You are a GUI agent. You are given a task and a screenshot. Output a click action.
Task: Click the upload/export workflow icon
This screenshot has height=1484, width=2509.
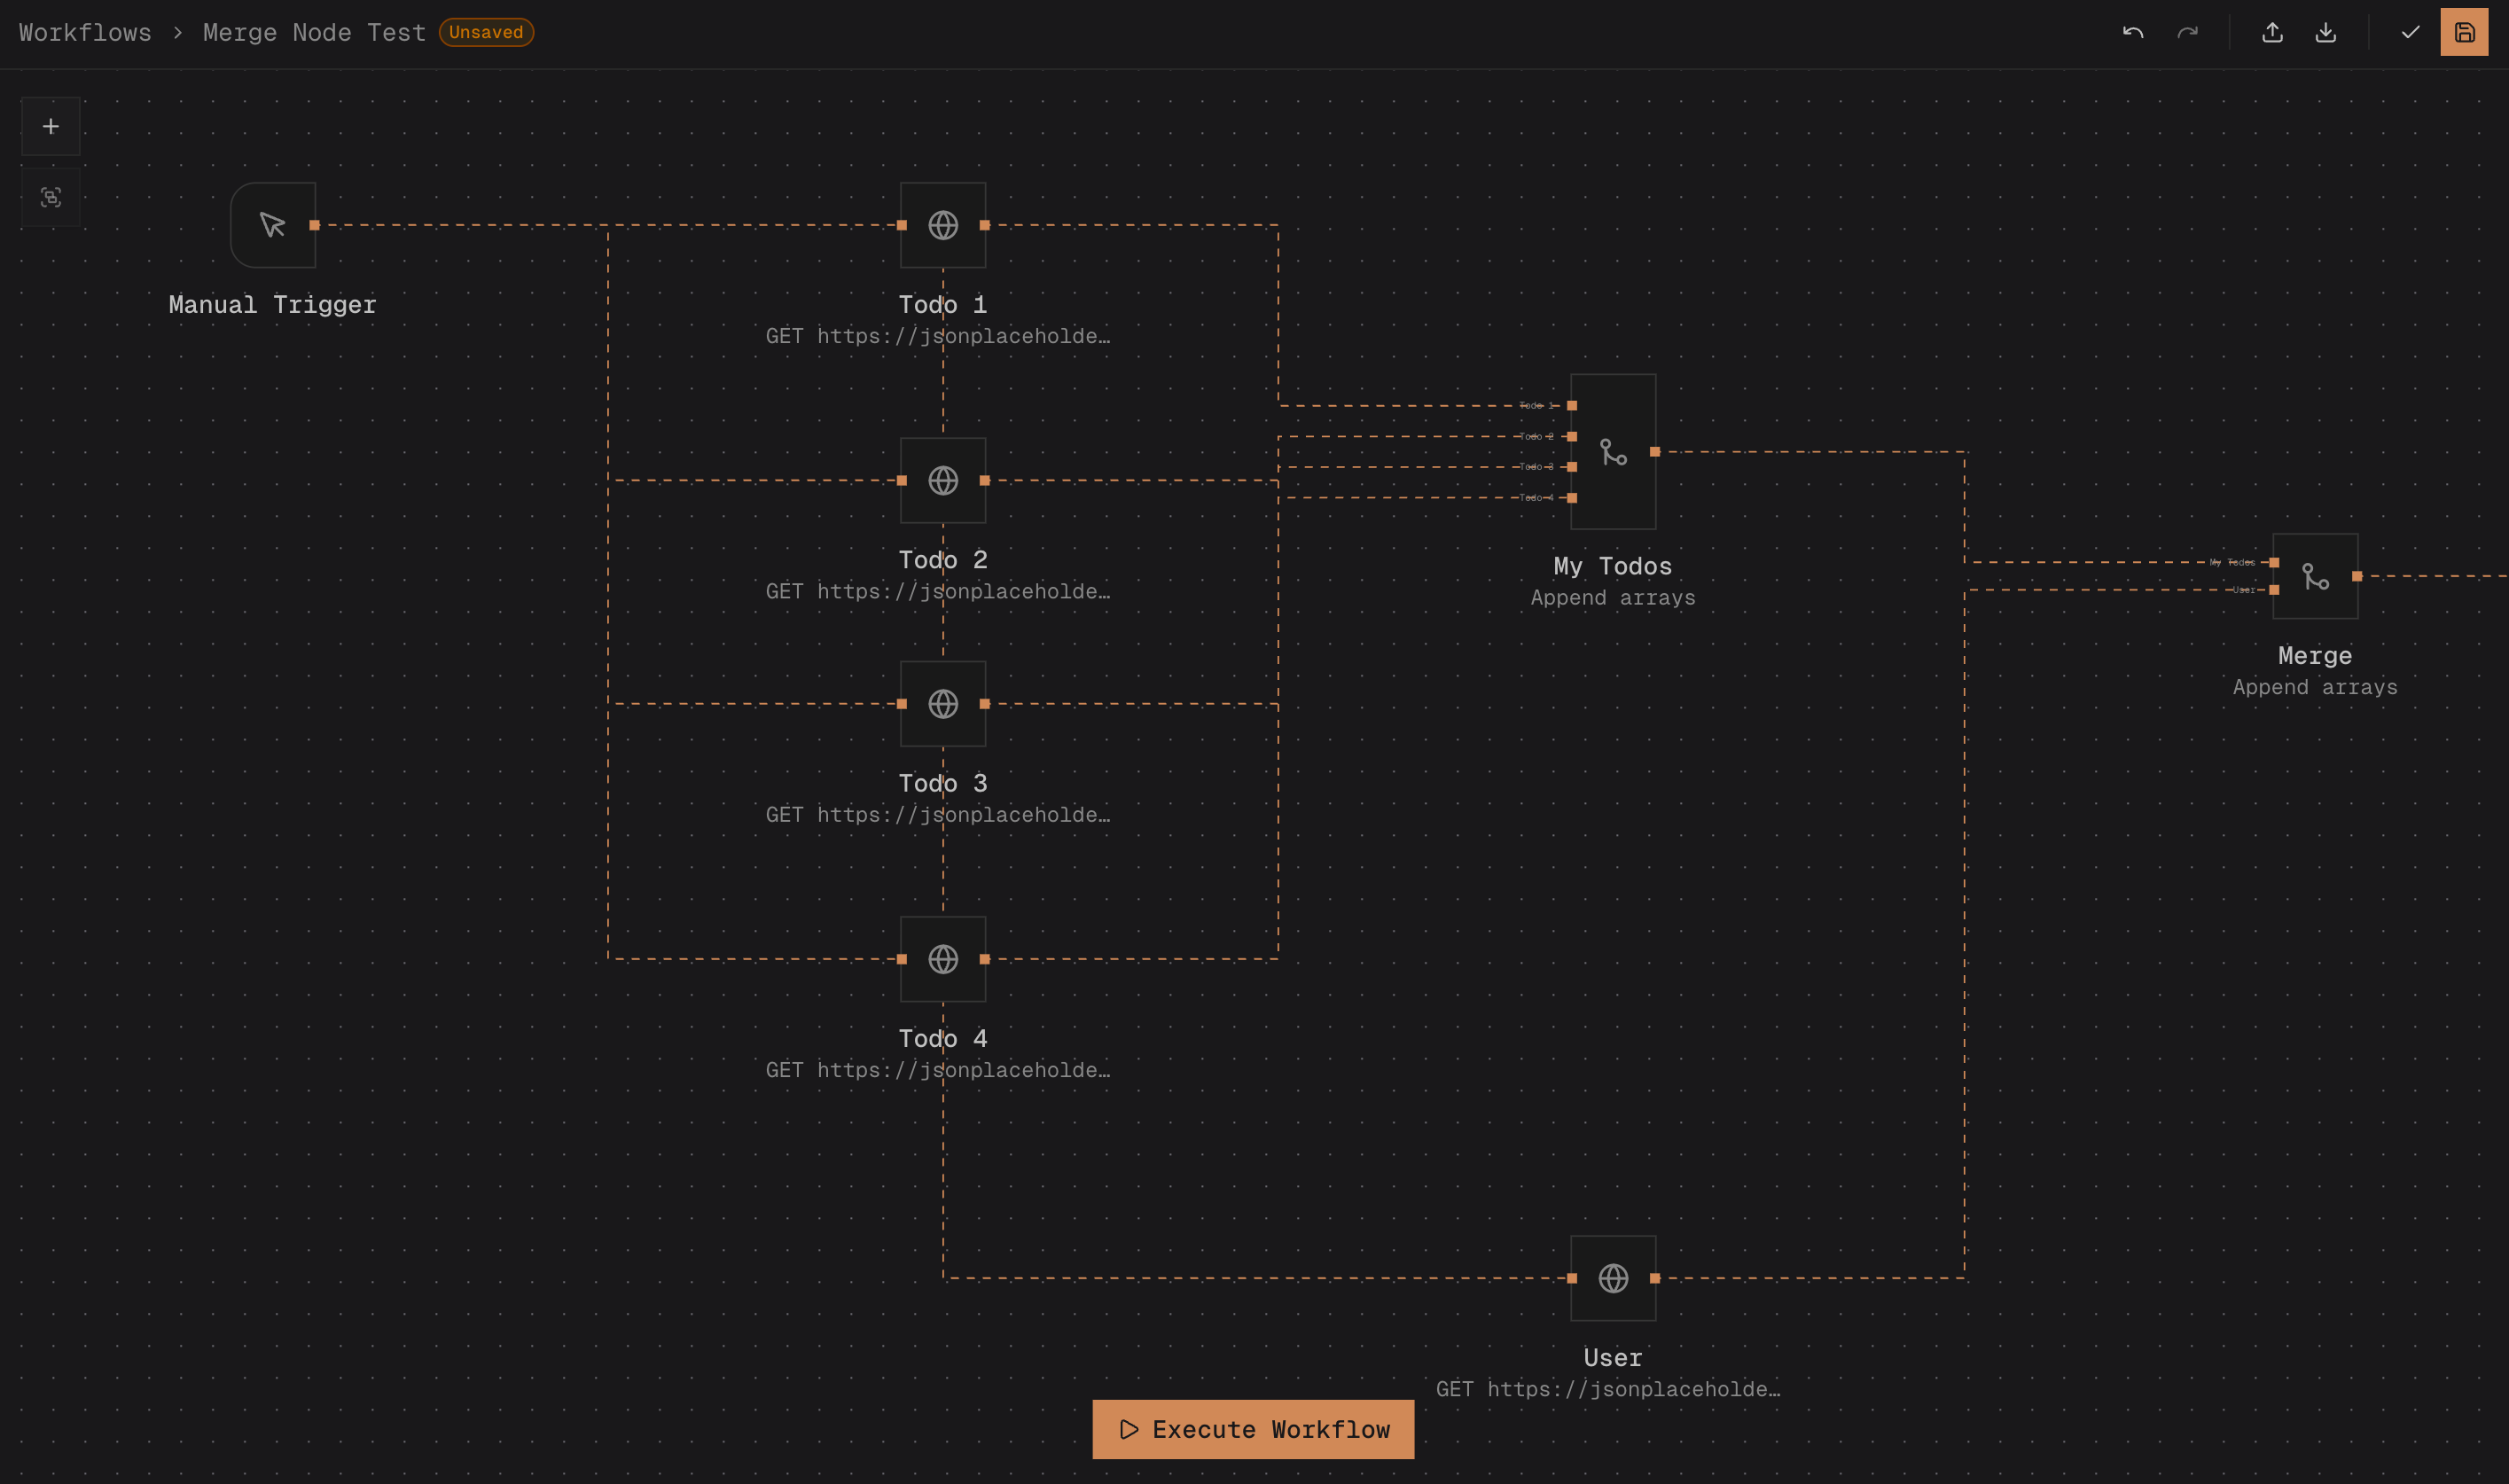[2272, 32]
